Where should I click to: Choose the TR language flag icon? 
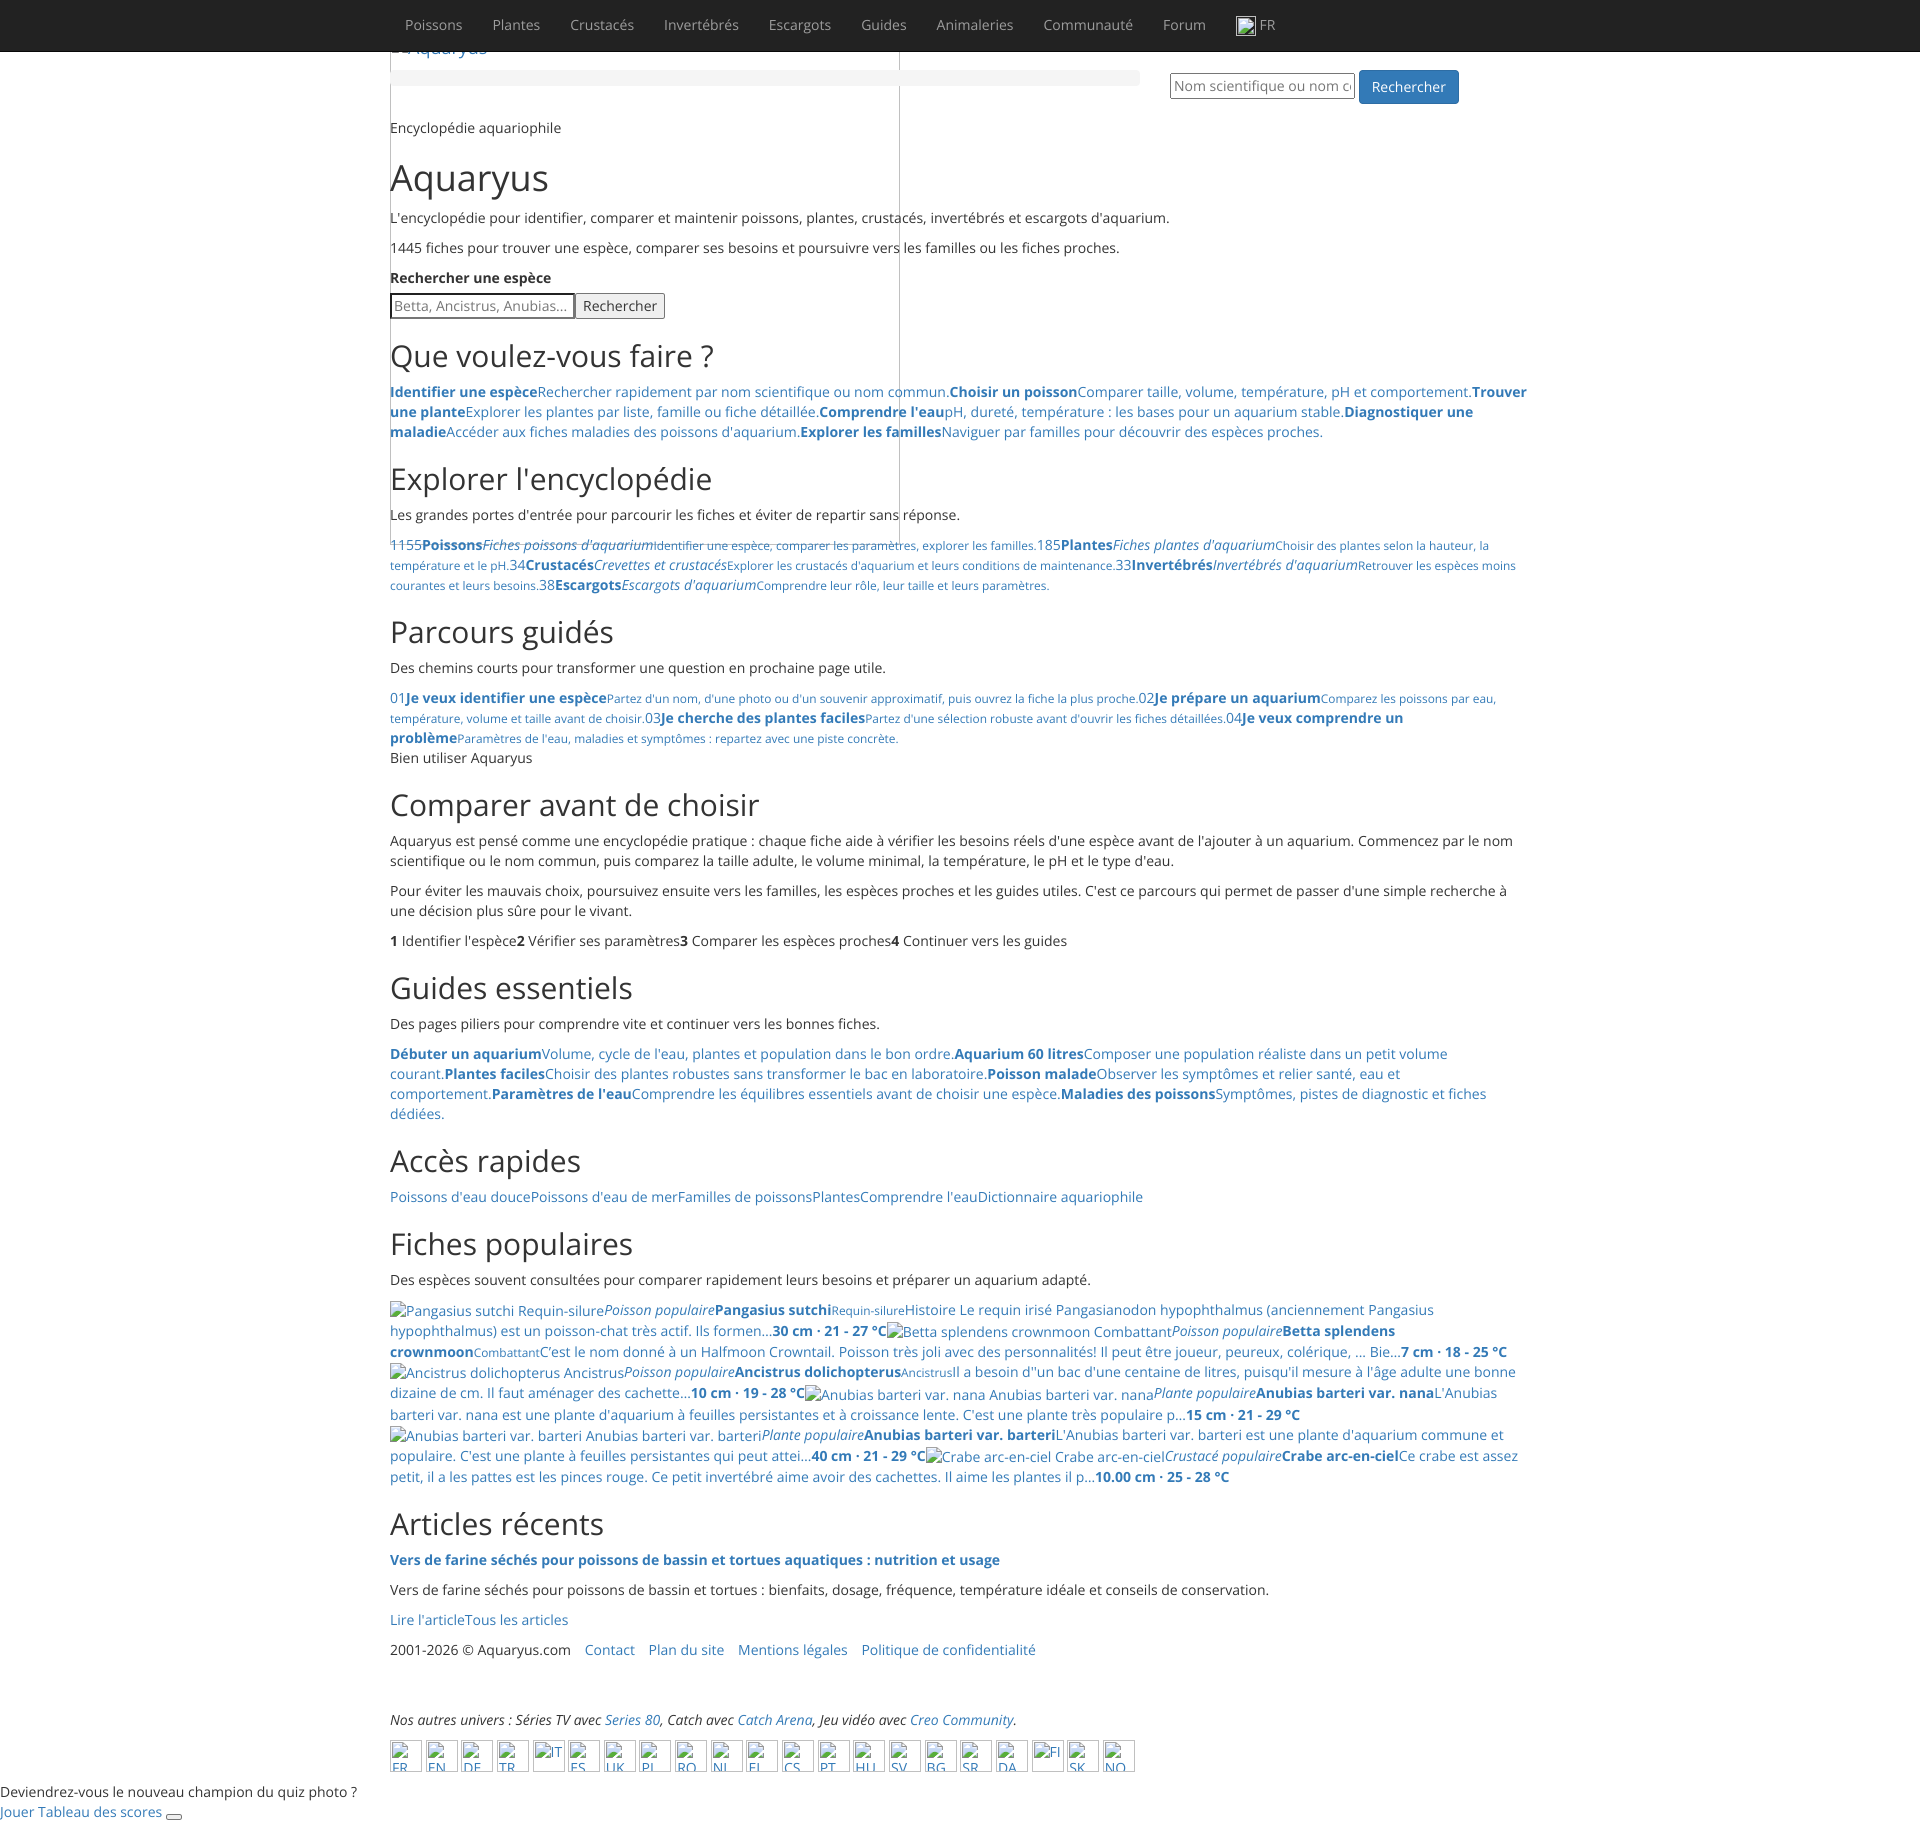tap(512, 1756)
